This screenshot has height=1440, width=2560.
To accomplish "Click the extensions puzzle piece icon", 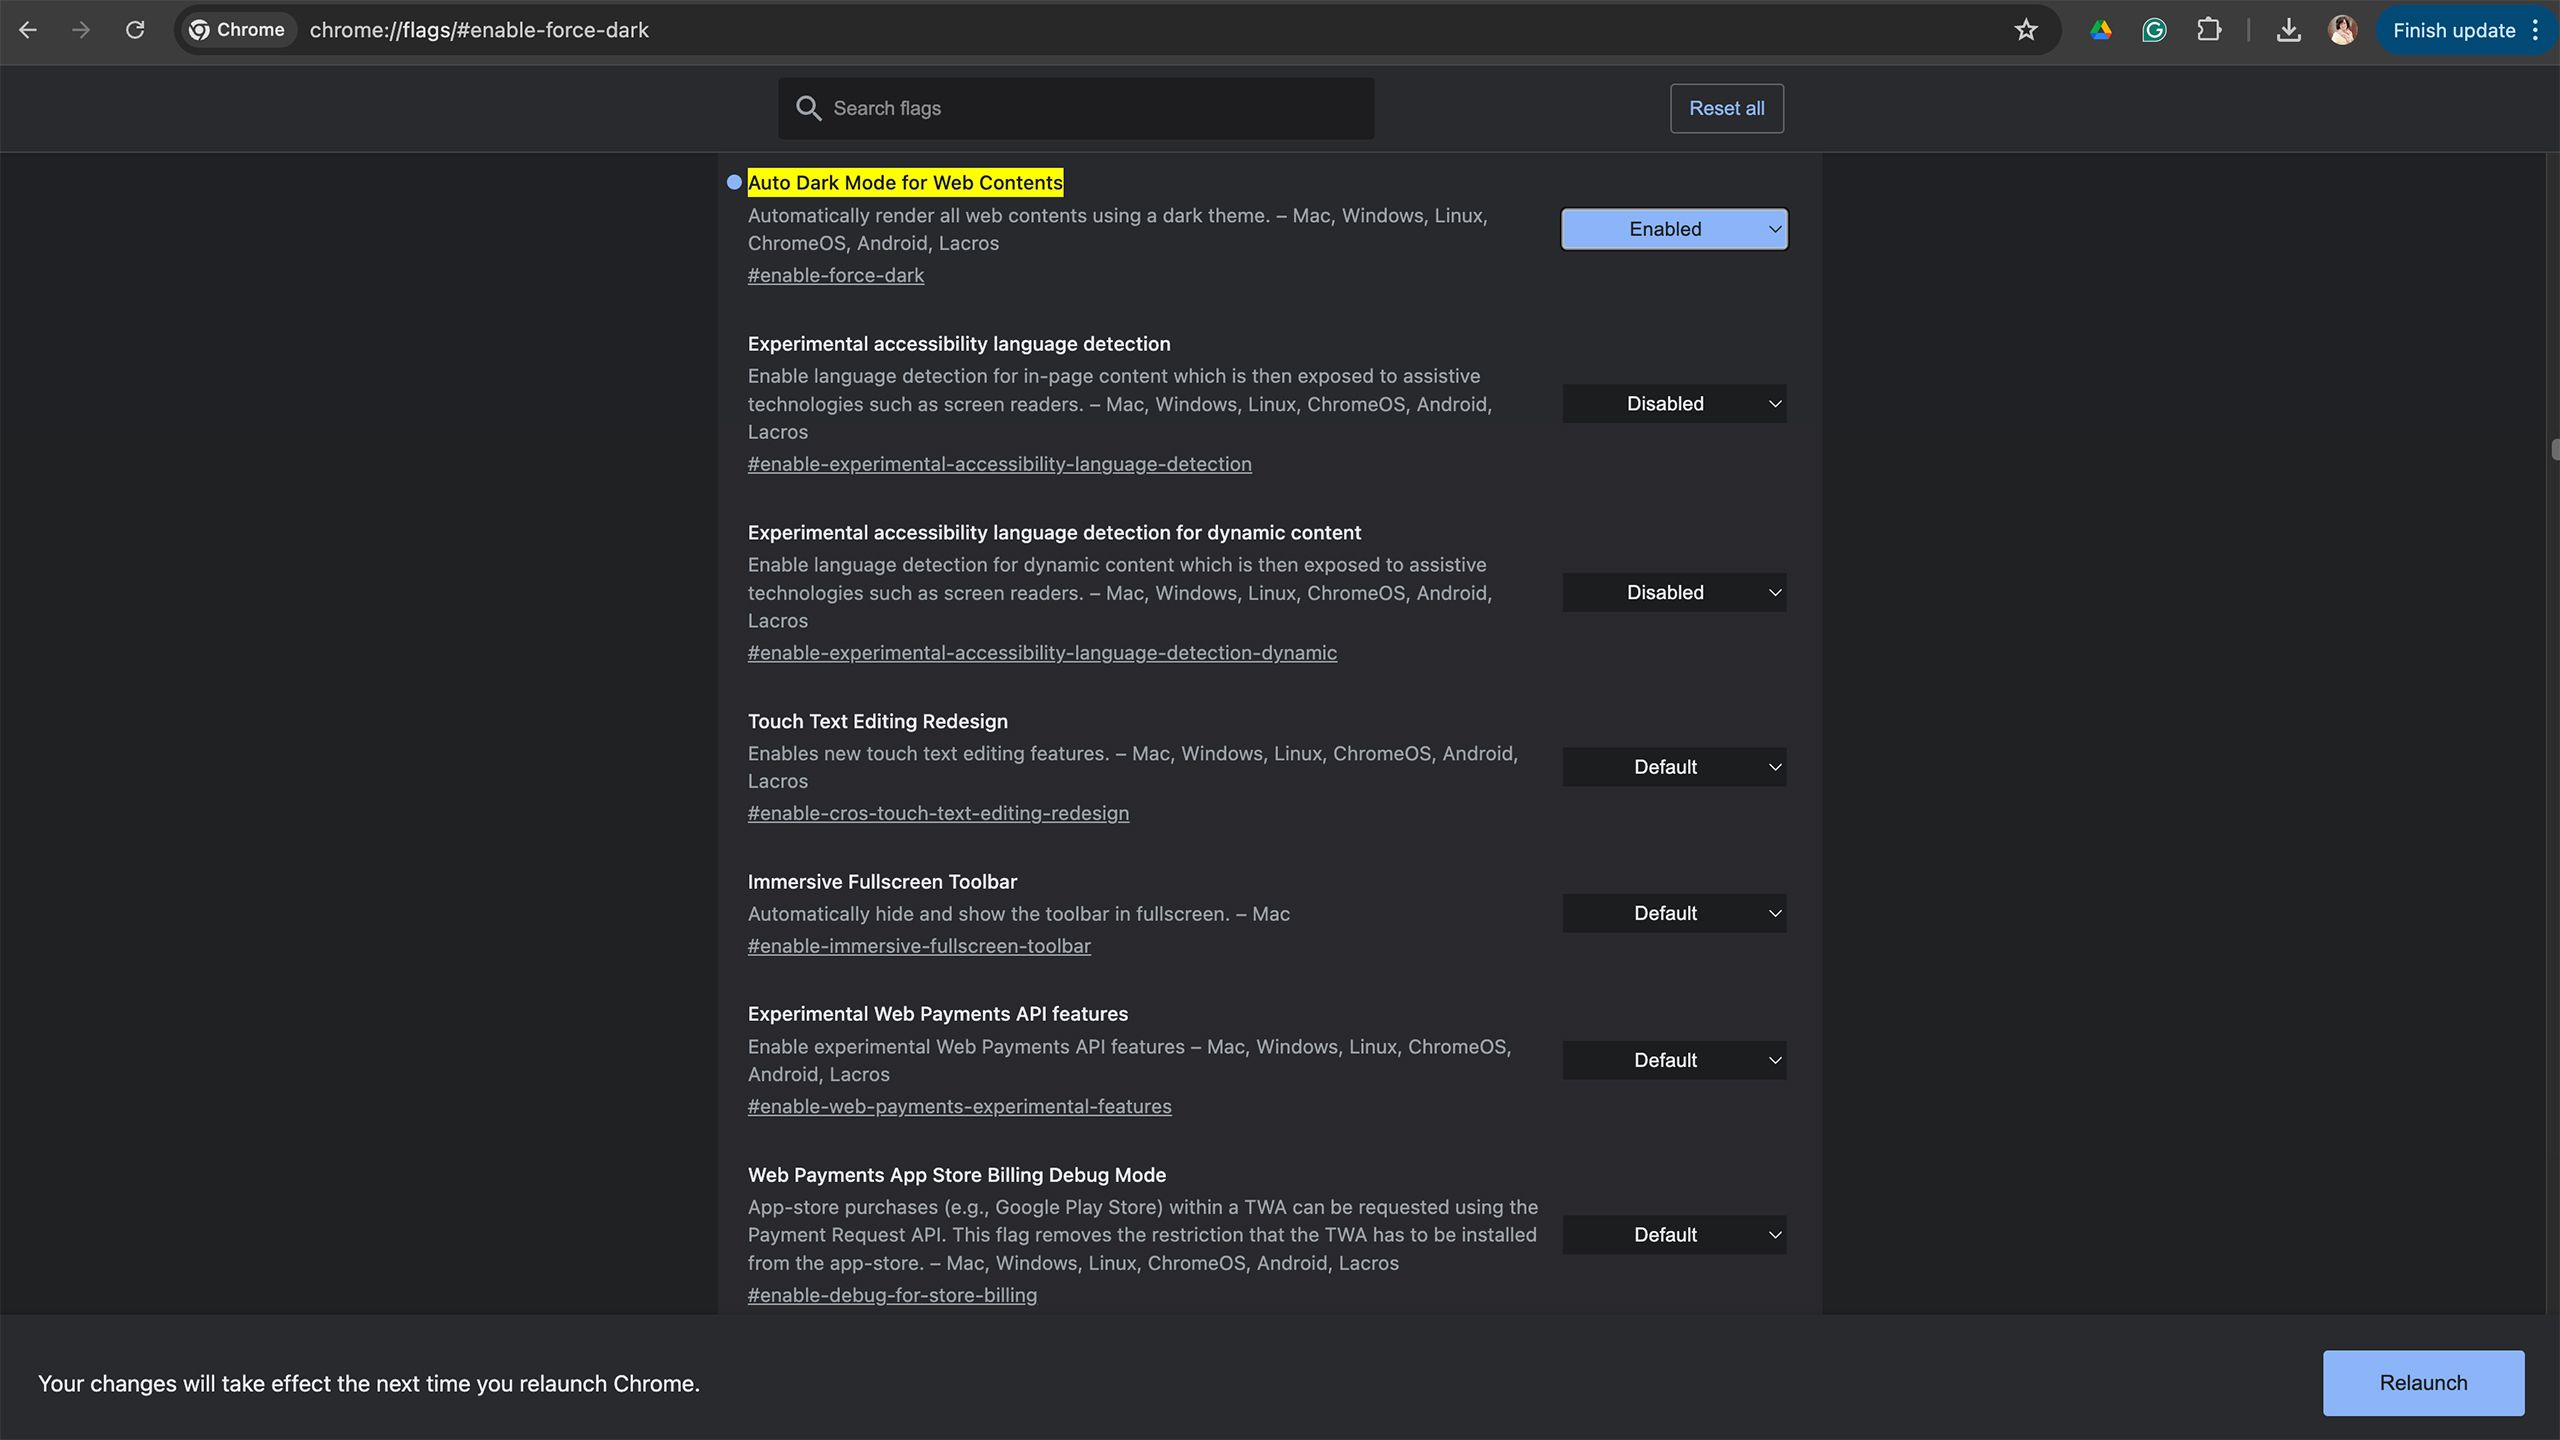I will coord(2210,30).
